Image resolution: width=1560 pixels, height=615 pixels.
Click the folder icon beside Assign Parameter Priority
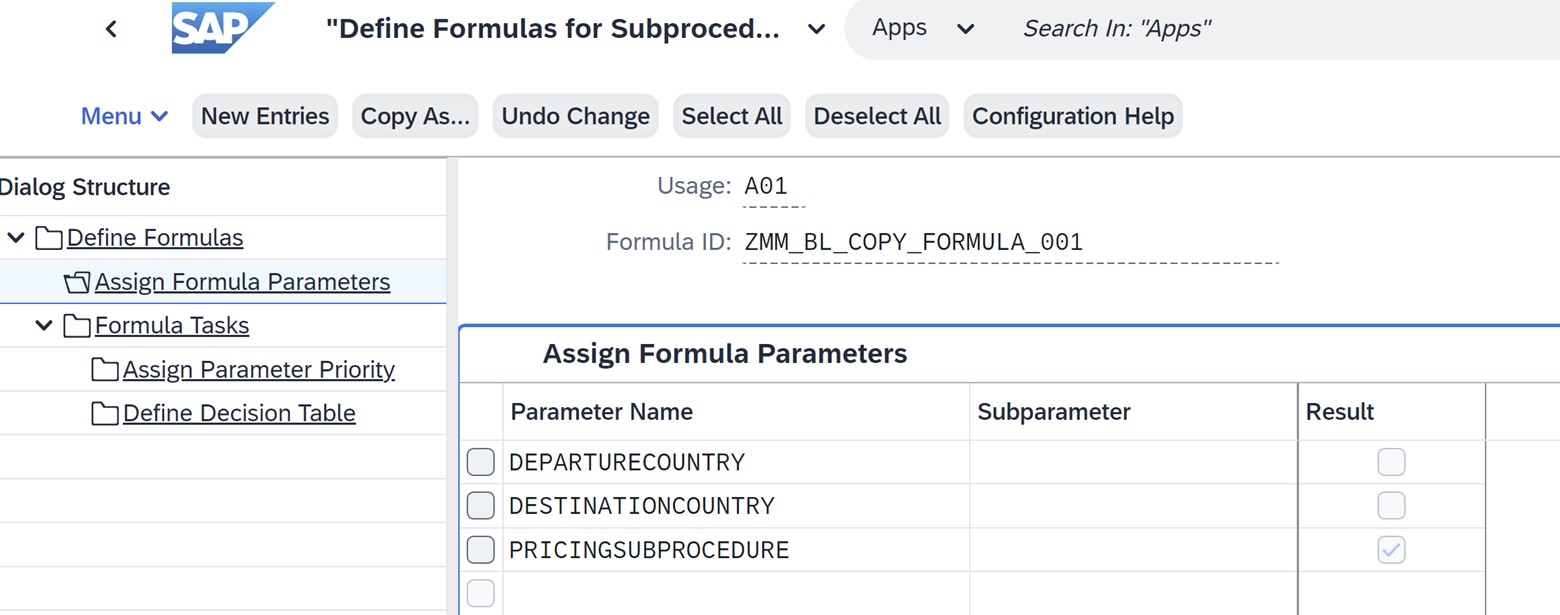106,369
